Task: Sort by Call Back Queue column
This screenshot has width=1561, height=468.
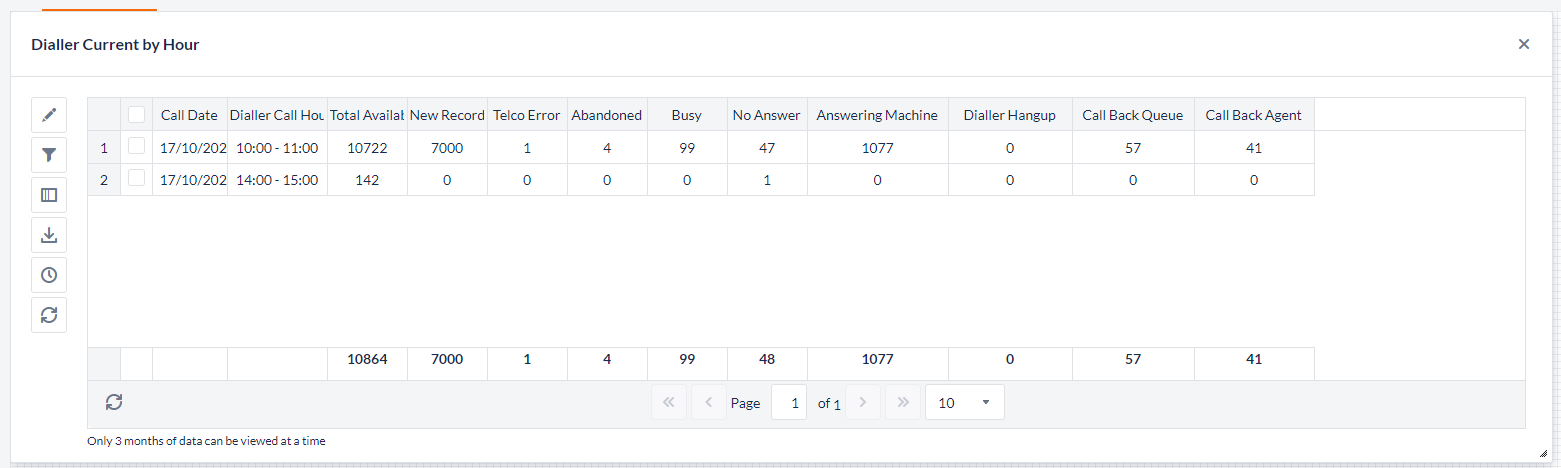Action: tap(1132, 115)
